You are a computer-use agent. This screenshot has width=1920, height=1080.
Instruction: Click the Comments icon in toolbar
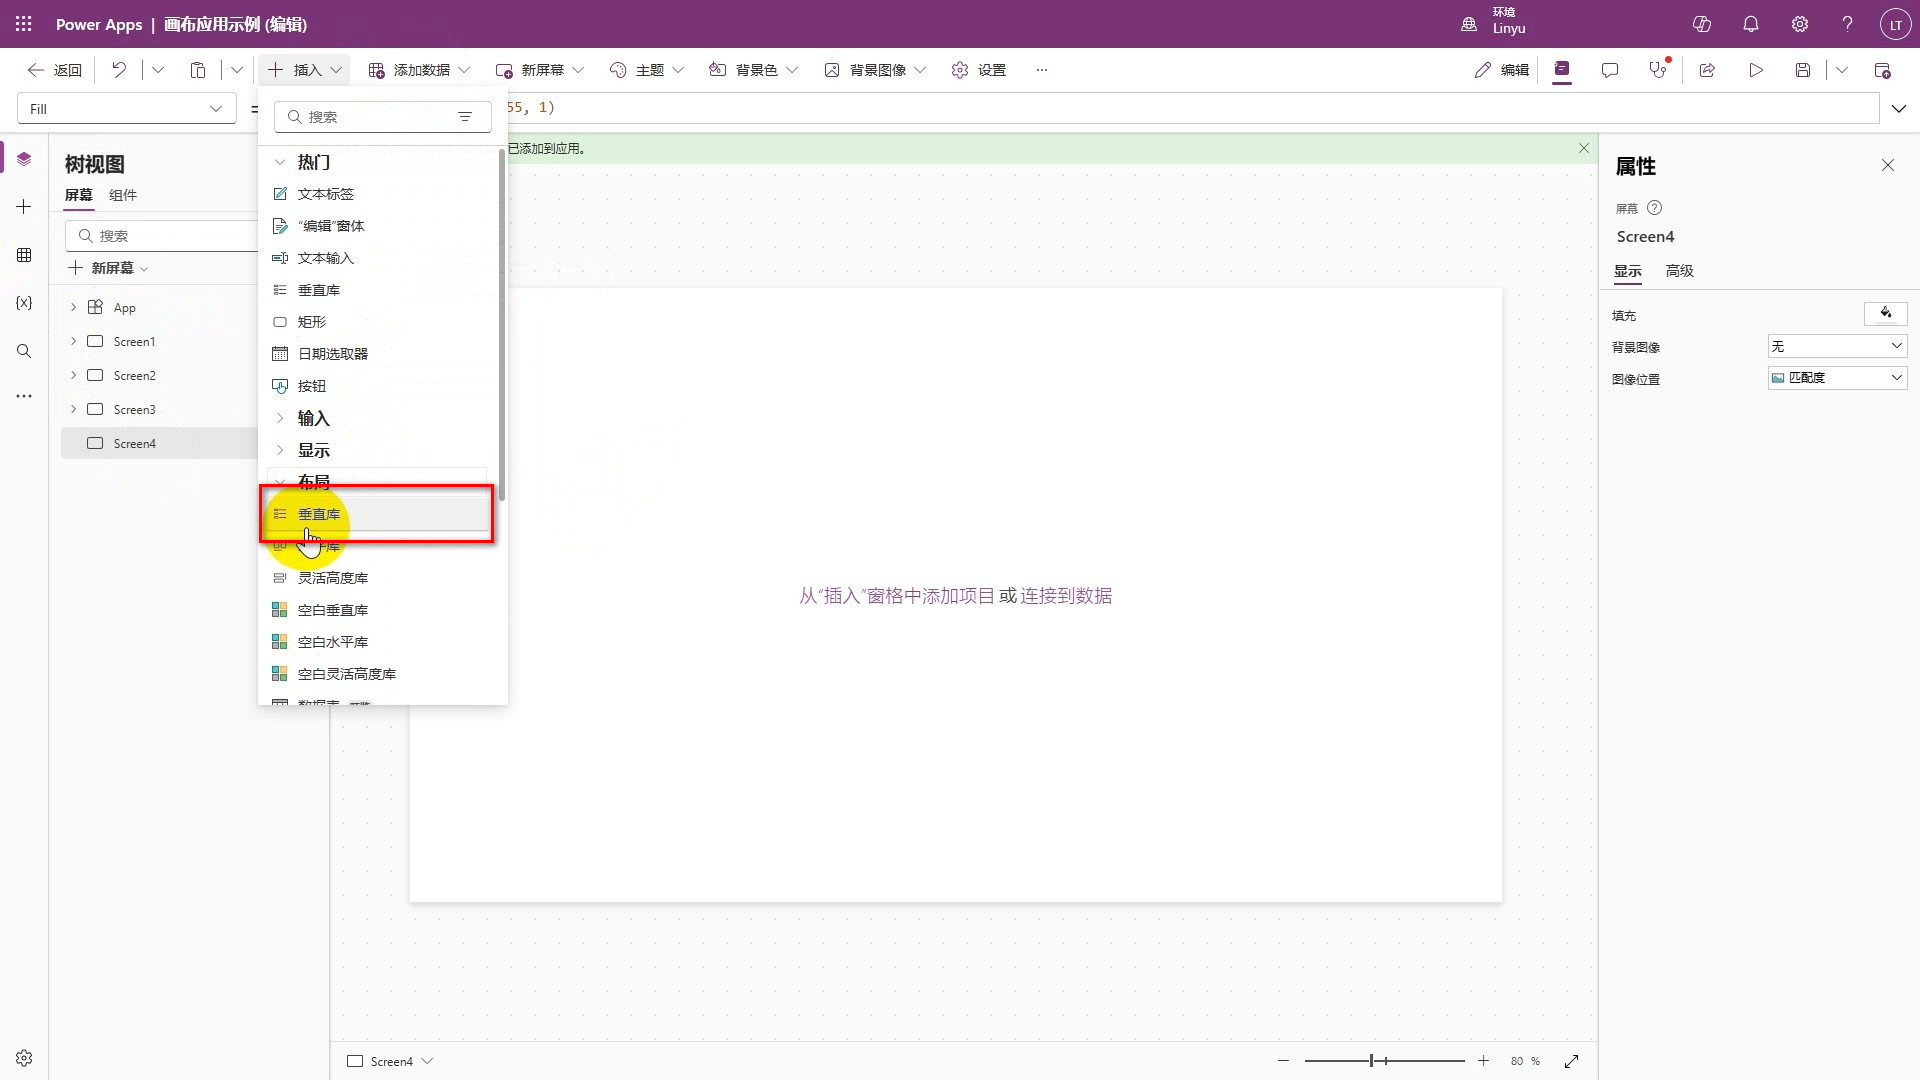(x=1609, y=70)
